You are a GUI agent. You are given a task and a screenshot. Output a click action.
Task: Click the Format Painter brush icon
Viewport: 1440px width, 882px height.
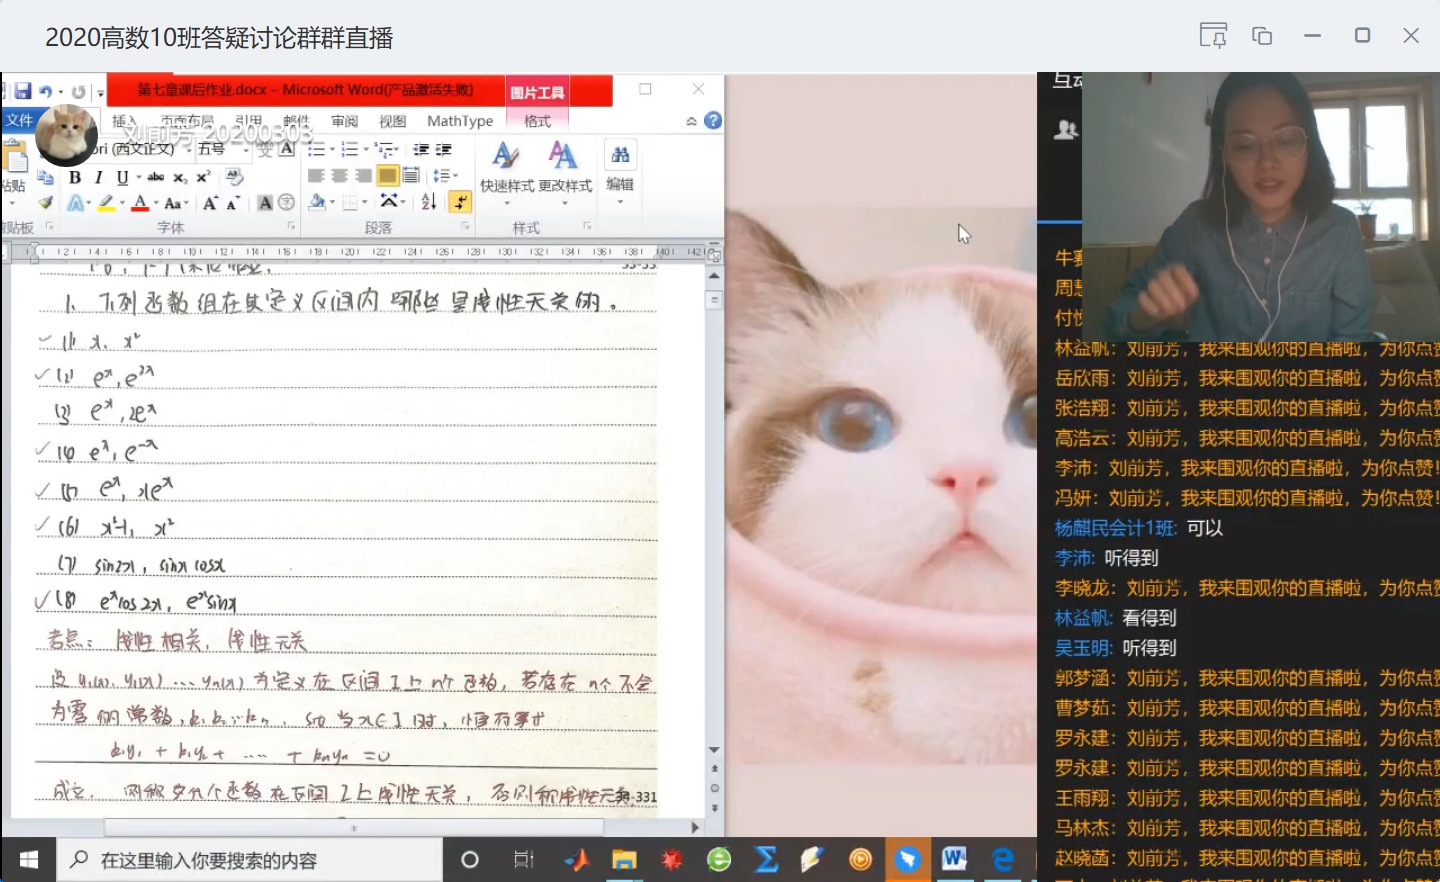coord(45,203)
